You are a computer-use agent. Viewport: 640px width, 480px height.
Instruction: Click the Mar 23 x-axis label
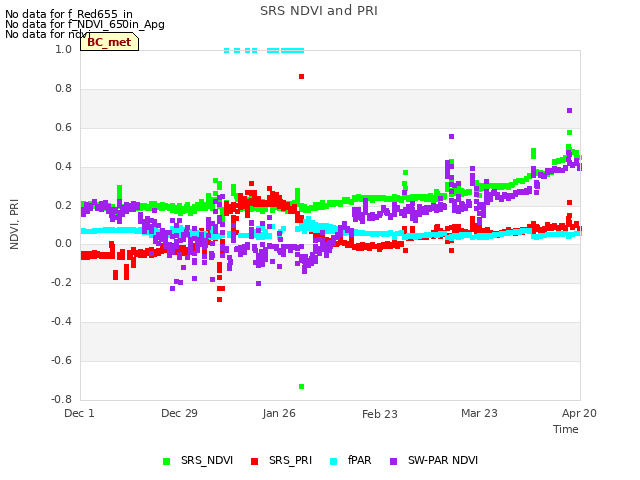point(479,413)
